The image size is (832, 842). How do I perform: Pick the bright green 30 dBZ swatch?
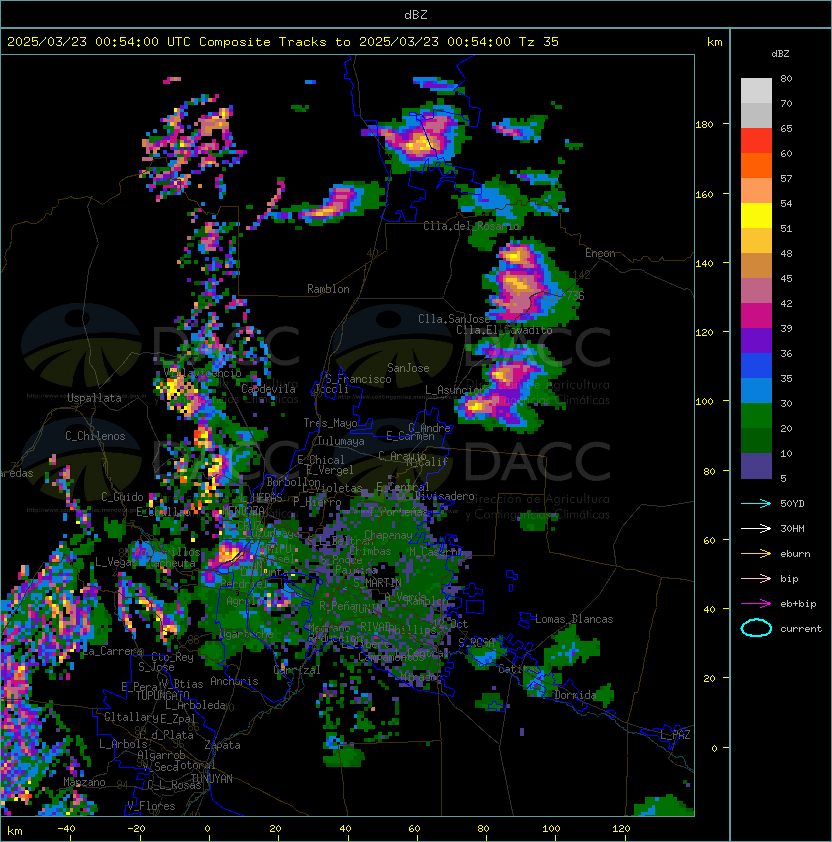756,416
